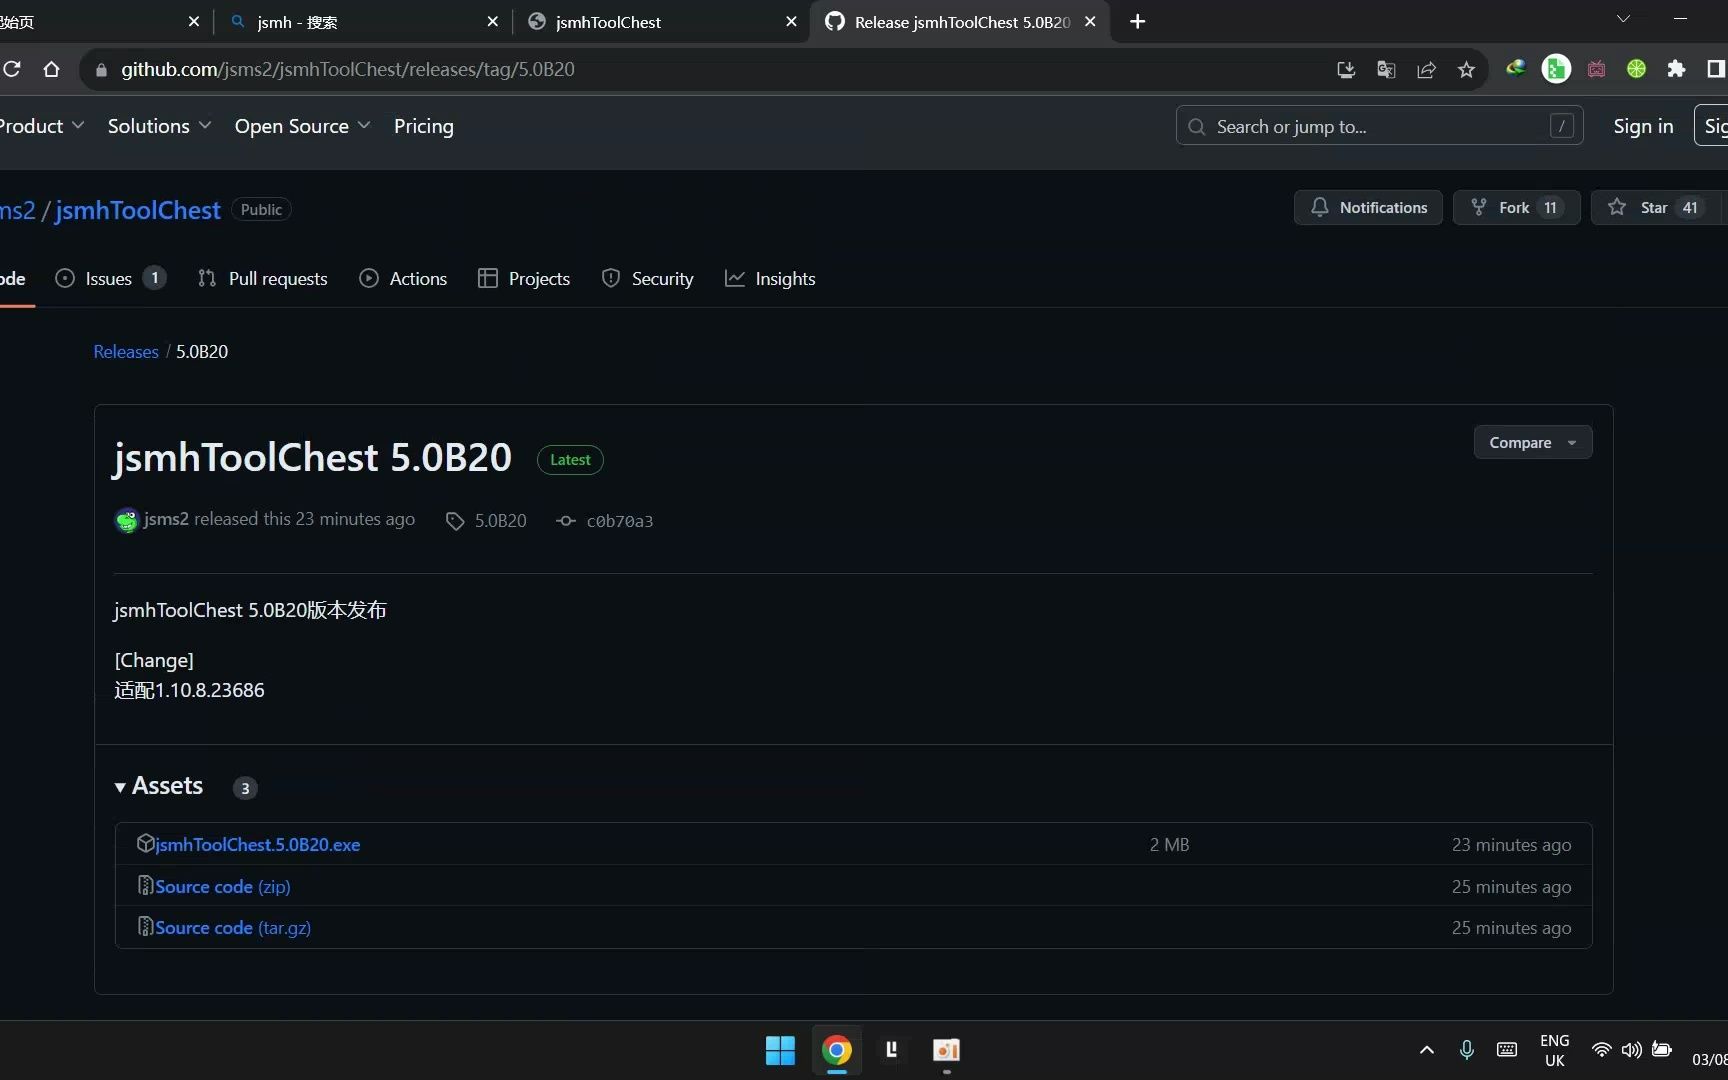Open the volume speaker tray icon
The height and width of the screenshot is (1080, 1728).
(x=1631, y=1050)
